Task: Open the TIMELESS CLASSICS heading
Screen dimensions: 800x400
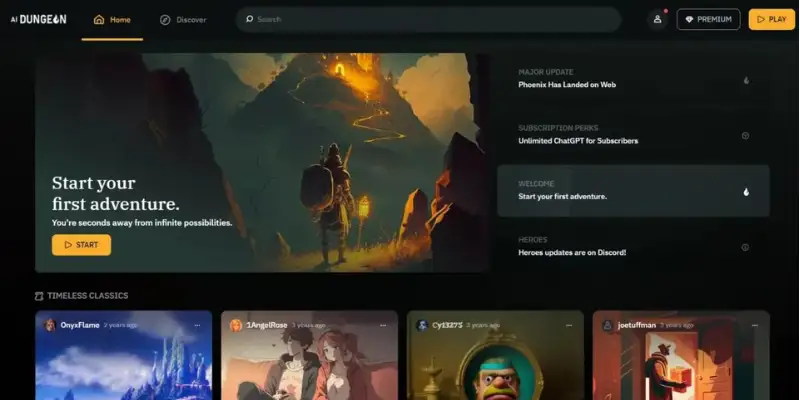Action: (x=88, y=296)
